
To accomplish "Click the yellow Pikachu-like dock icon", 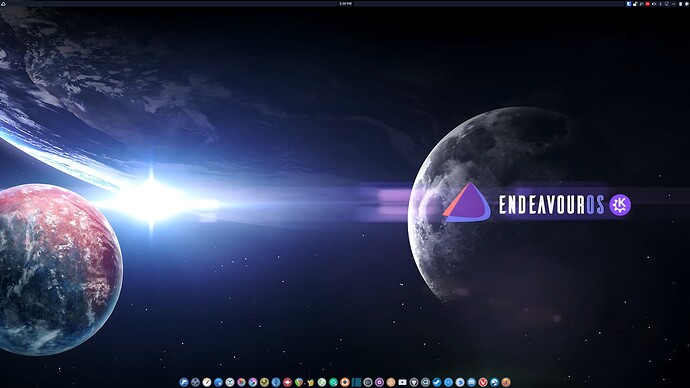I will click(310, 382).
